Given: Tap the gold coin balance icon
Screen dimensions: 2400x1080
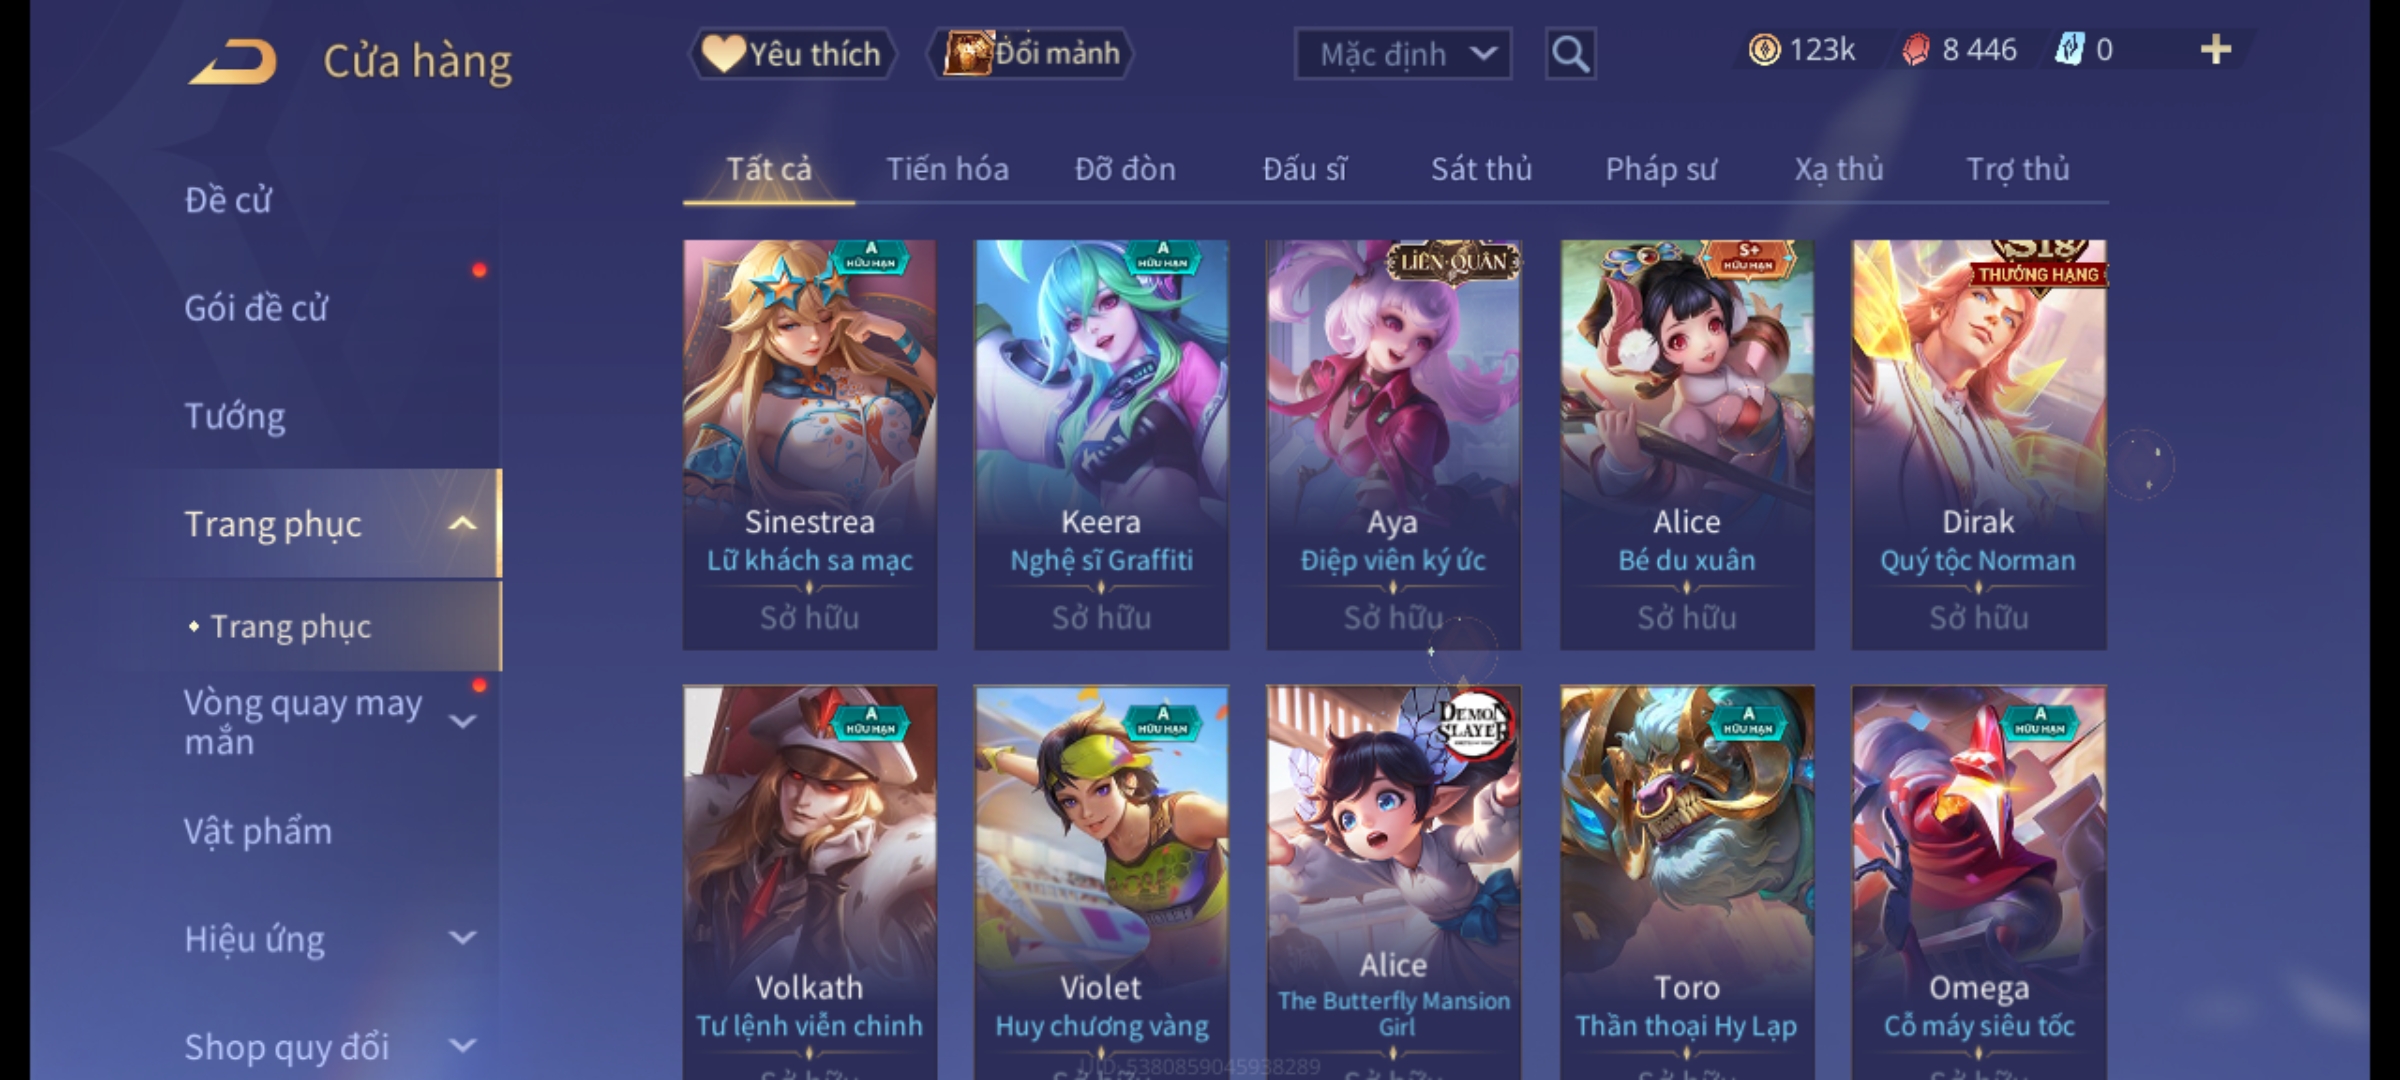Looking at the screenshot, I should tap(1764, 50).
